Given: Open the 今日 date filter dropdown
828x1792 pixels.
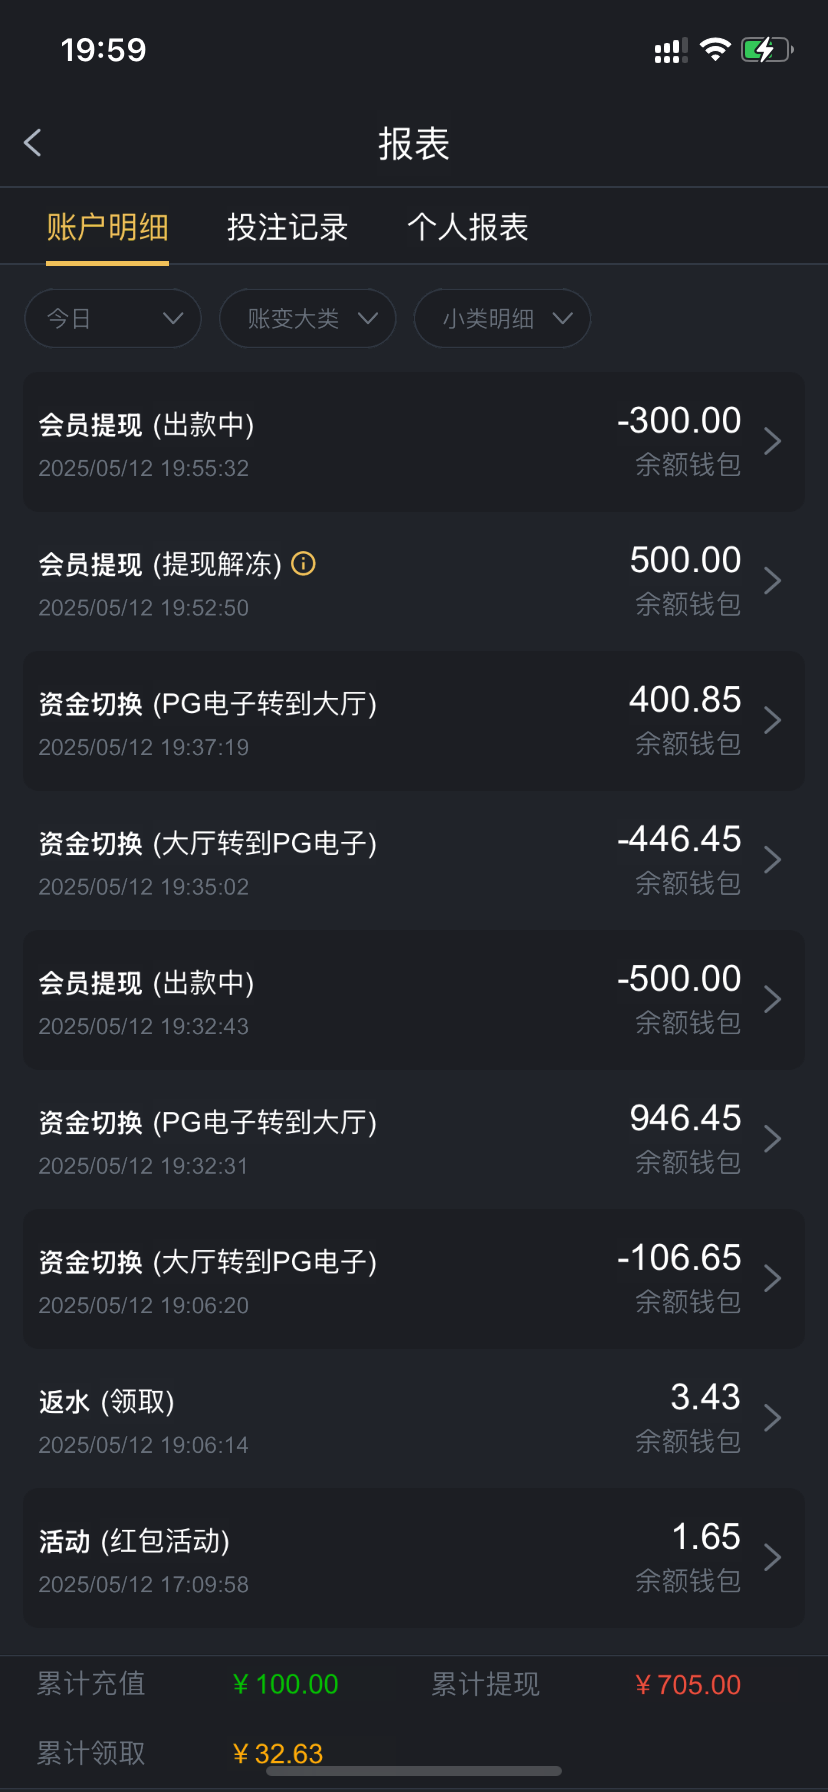Looking at the screenshot, I should (x=113, y=319).
